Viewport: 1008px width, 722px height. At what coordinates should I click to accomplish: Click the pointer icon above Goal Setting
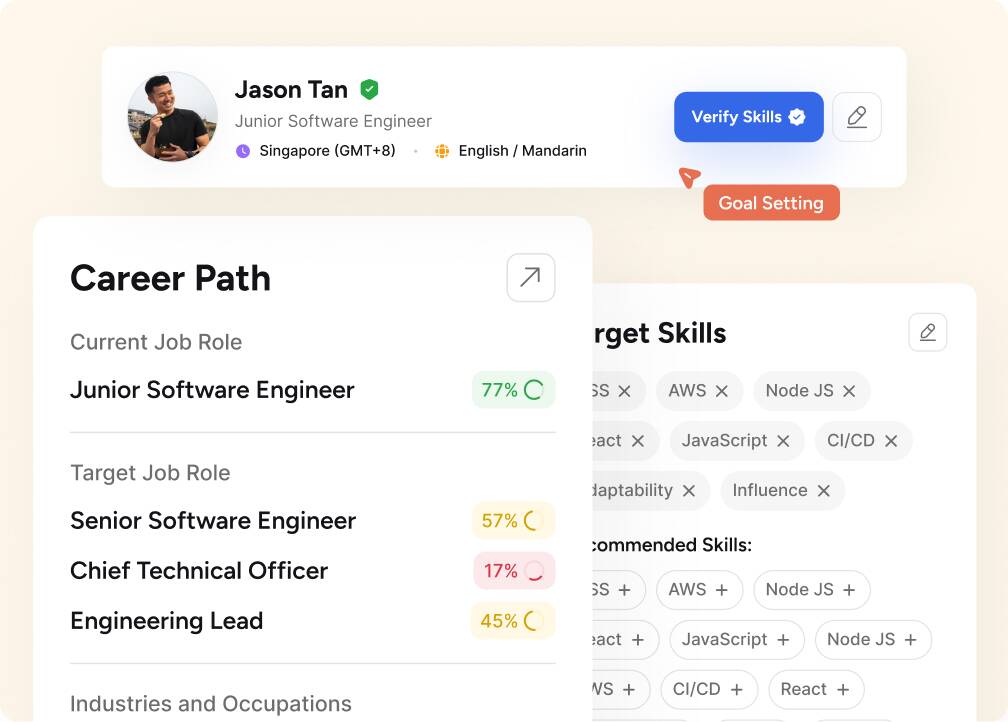pyautogui.click(x=691, y=179)
